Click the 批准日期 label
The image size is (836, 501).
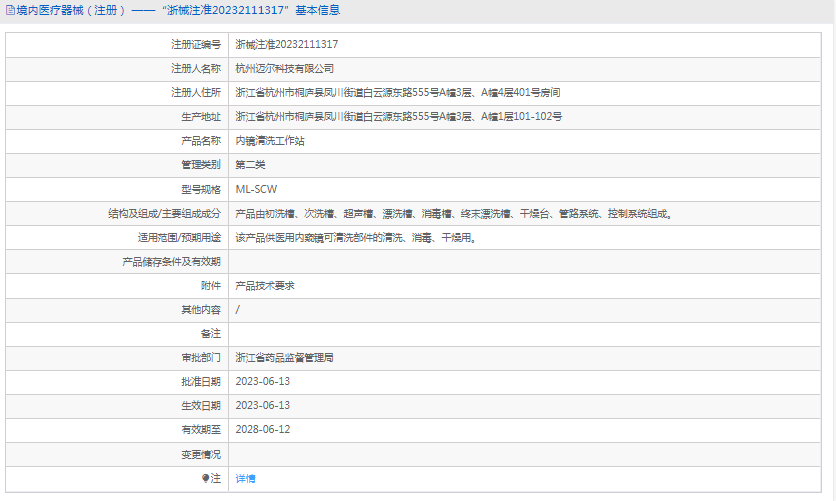pyautogui.click(x=201, y=382)
